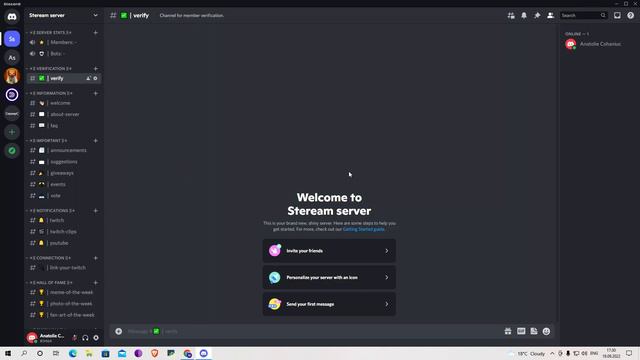The height and width of the screenshot is (360, 640).
Task: Open User Settings gear icon
Action: pyautogui.click(x=96, y=338)
